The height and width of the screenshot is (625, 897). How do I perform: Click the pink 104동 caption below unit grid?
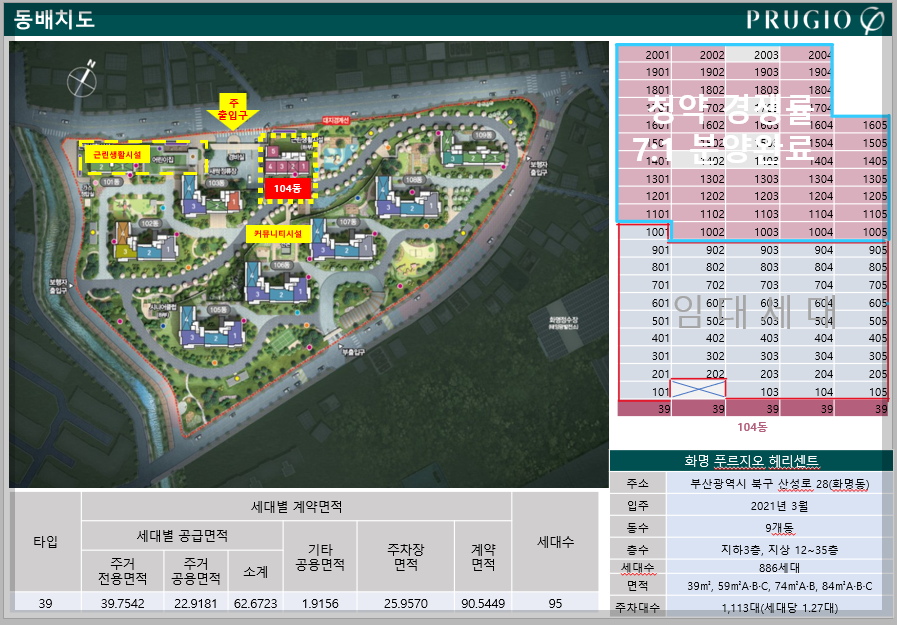click(752, 427)
